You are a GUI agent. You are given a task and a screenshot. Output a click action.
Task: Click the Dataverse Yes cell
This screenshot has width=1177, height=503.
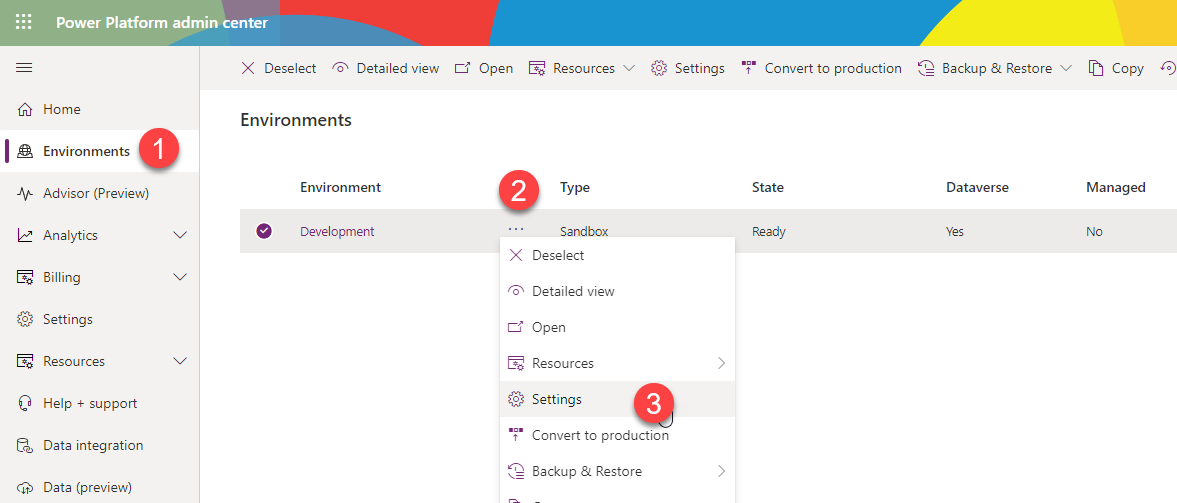pos(955,231)
